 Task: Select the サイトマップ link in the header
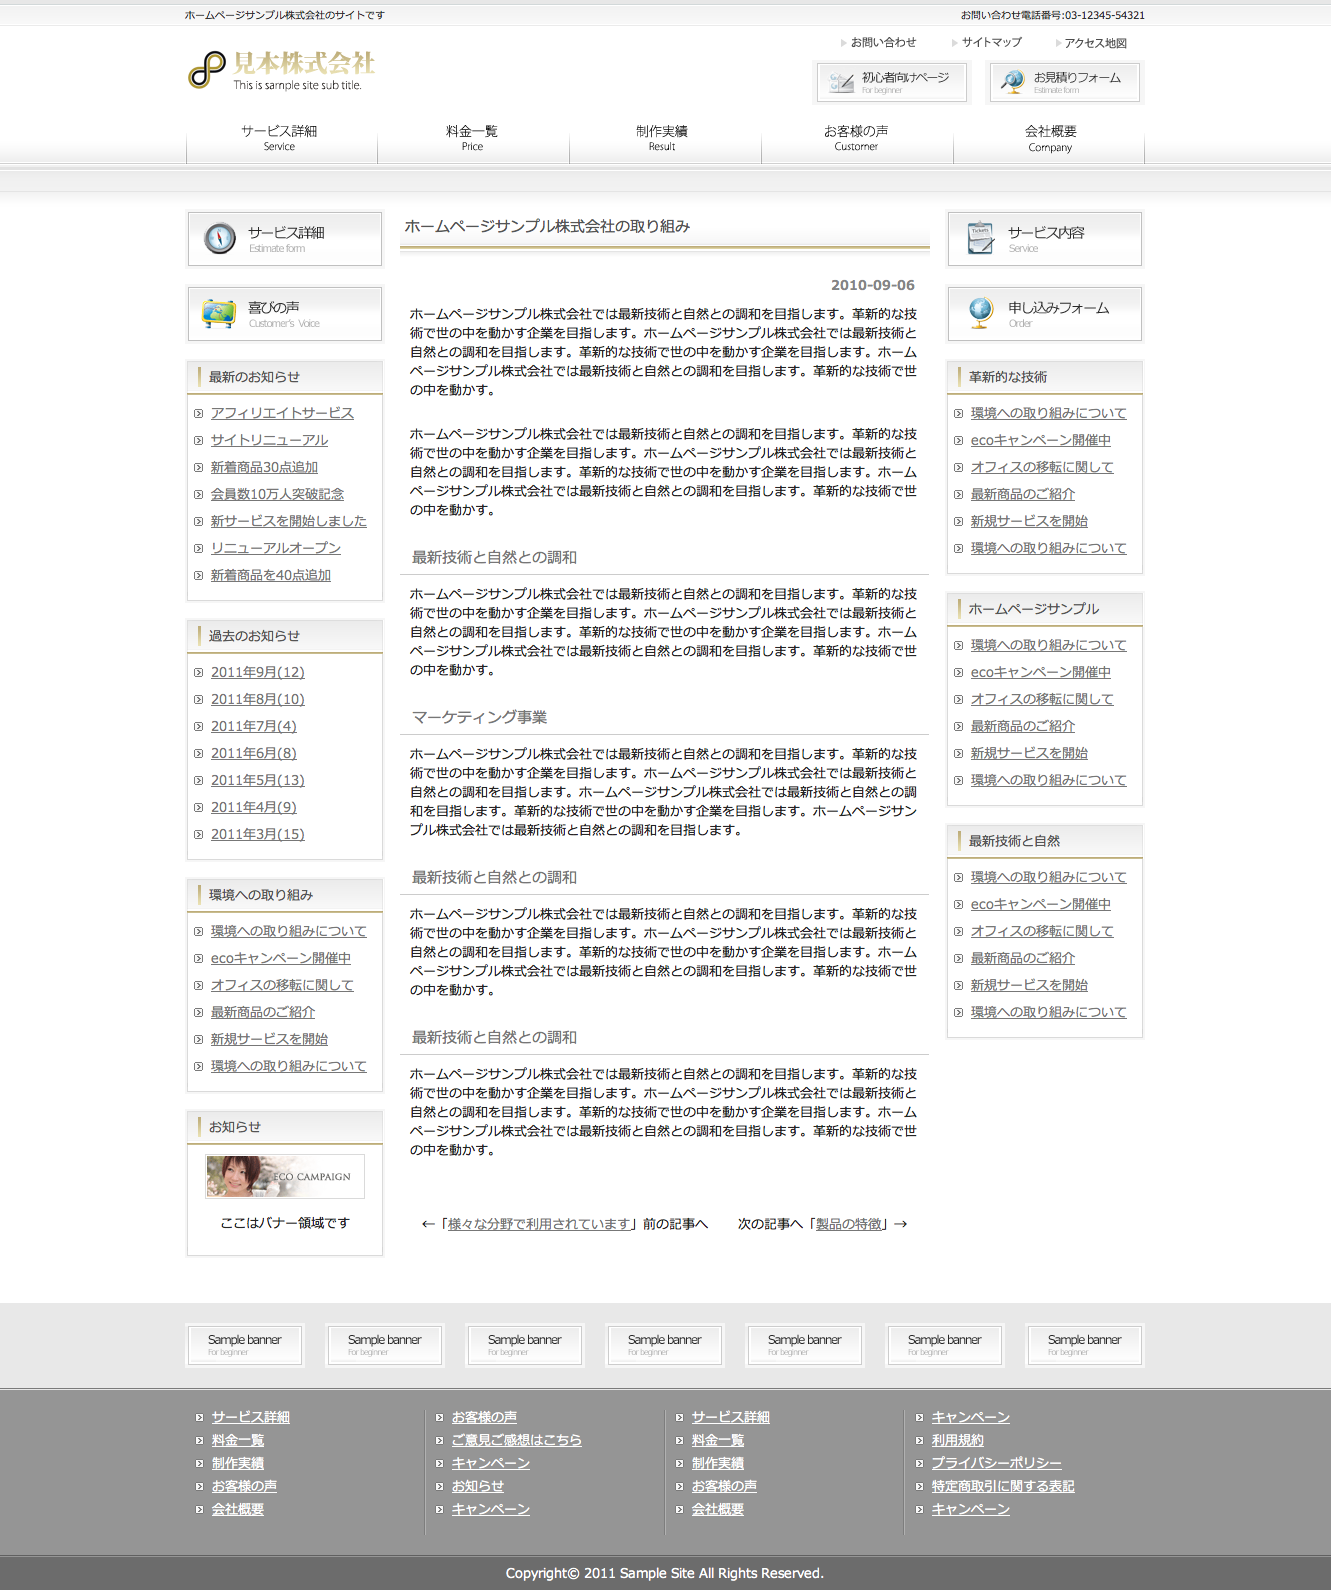(x=991, y=42)
